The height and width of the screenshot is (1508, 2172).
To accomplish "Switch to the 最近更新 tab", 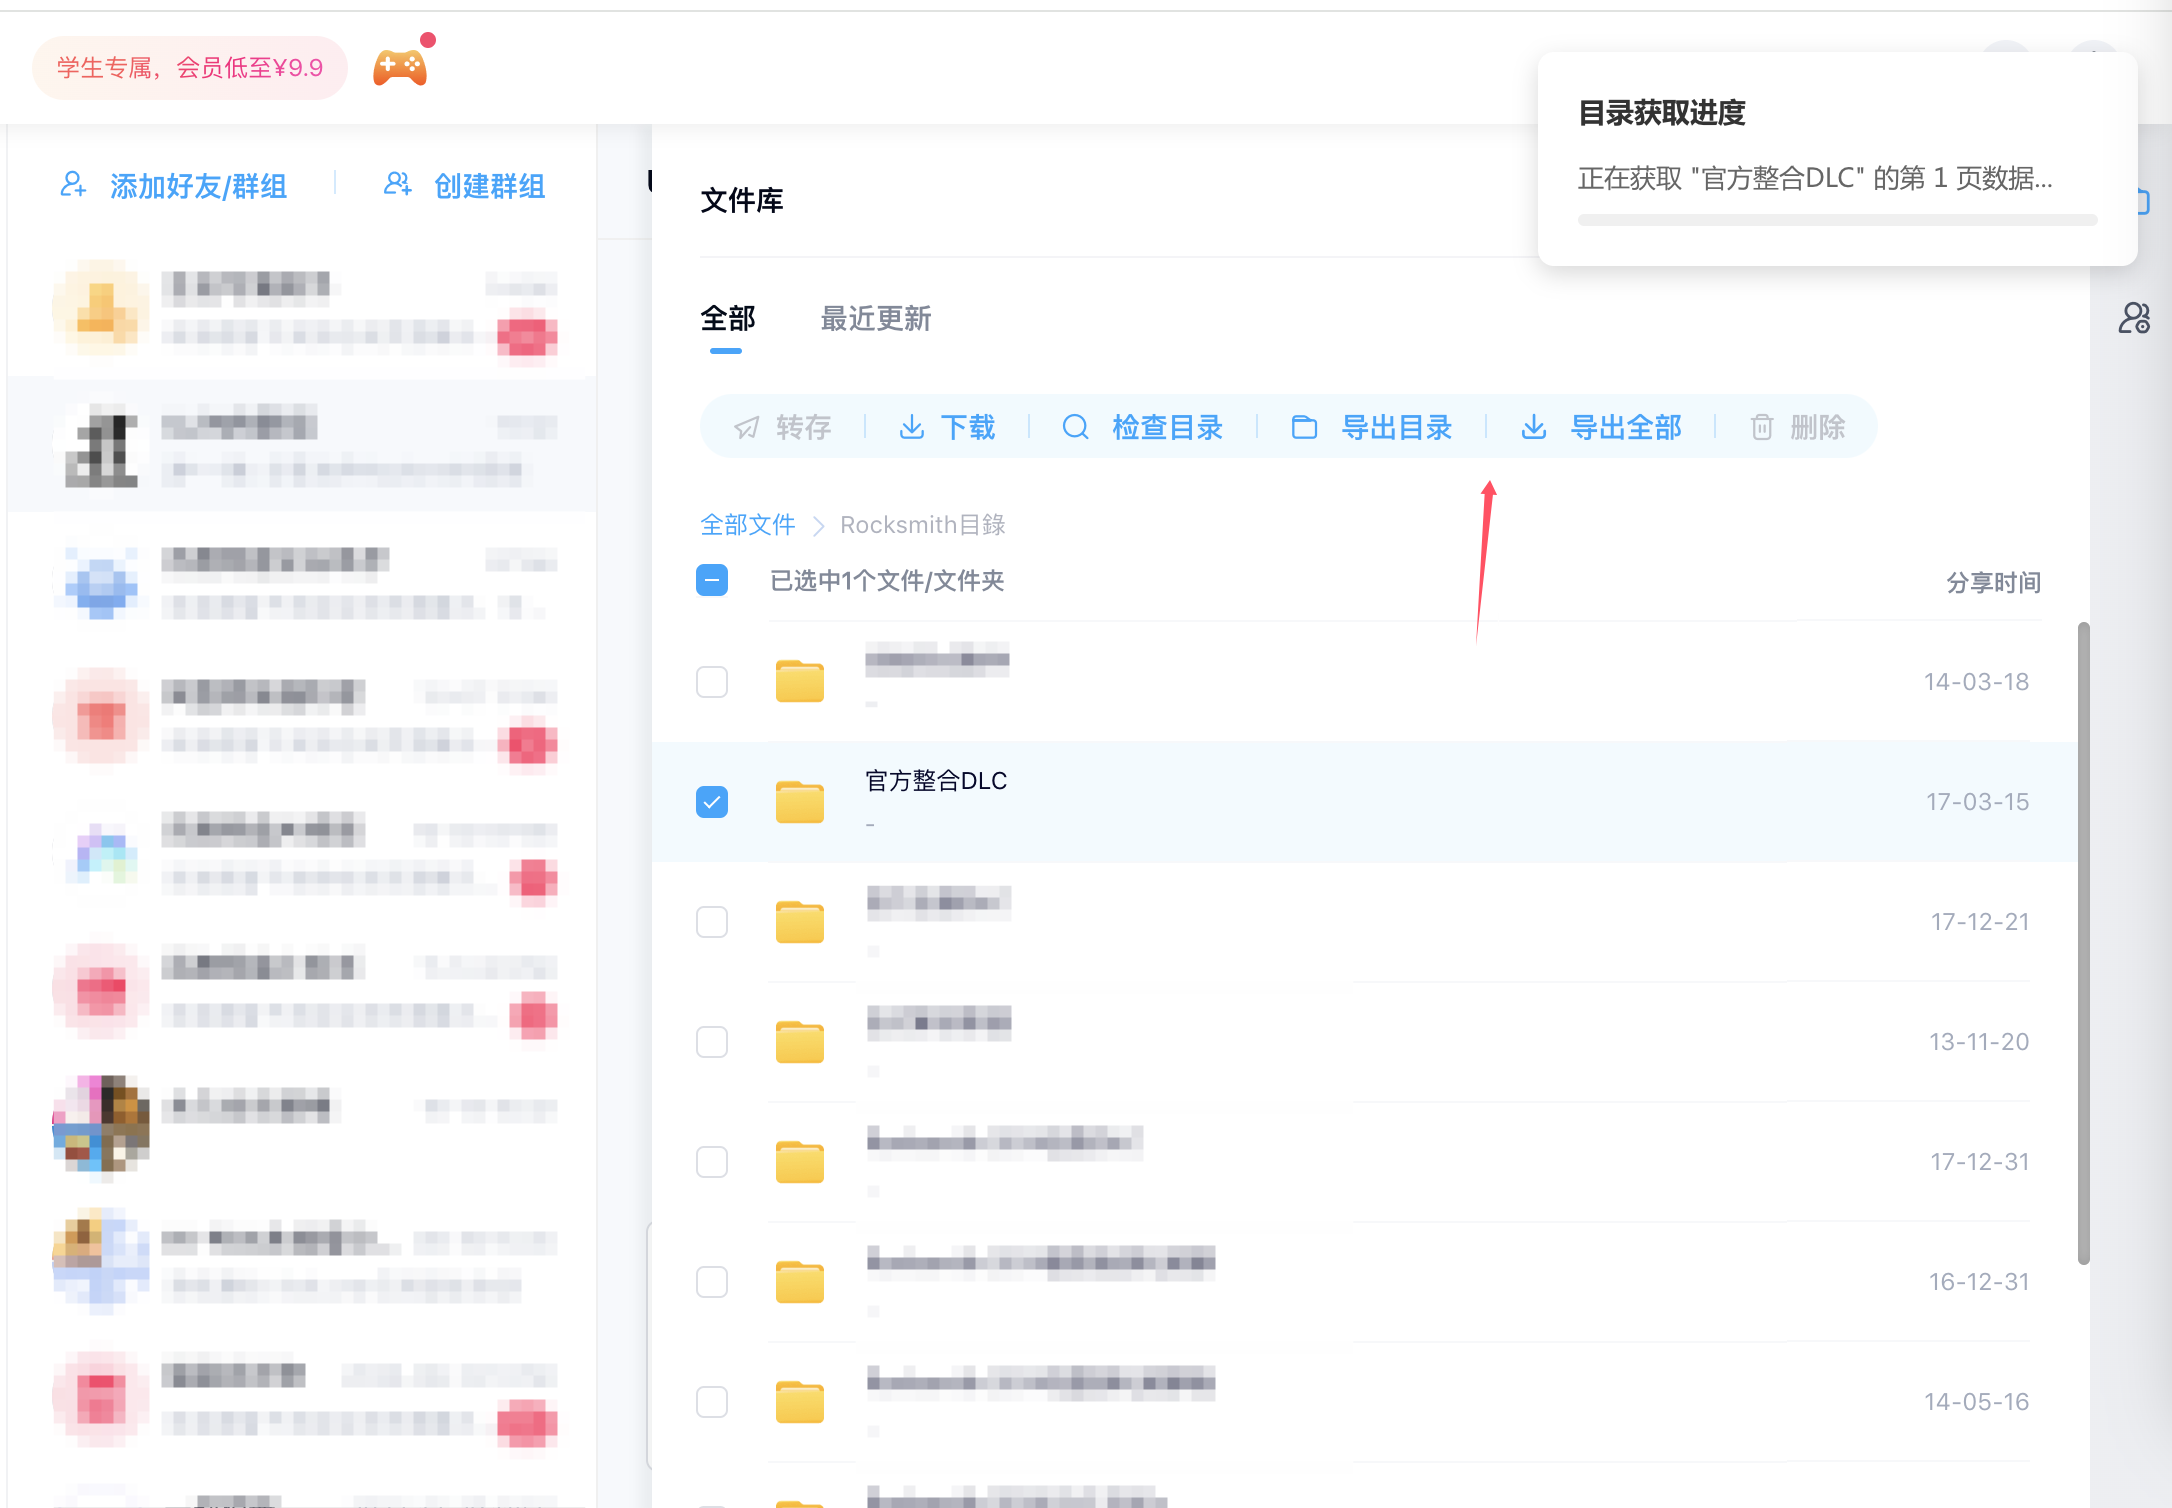I will 876,319.
